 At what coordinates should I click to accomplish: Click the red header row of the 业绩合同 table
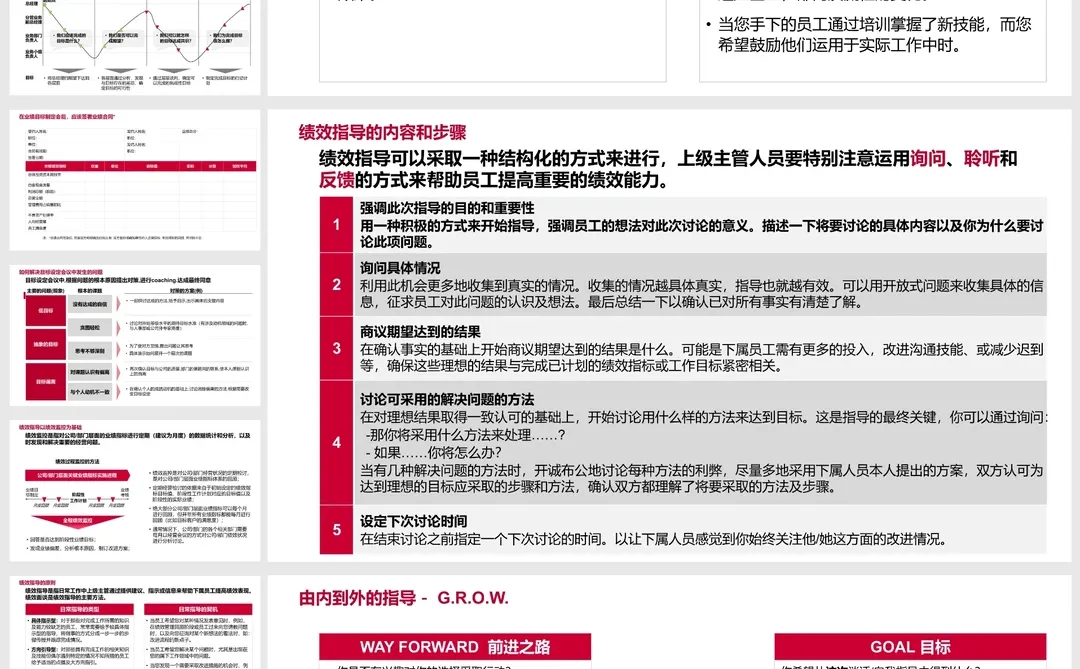[x=140, y=166]
